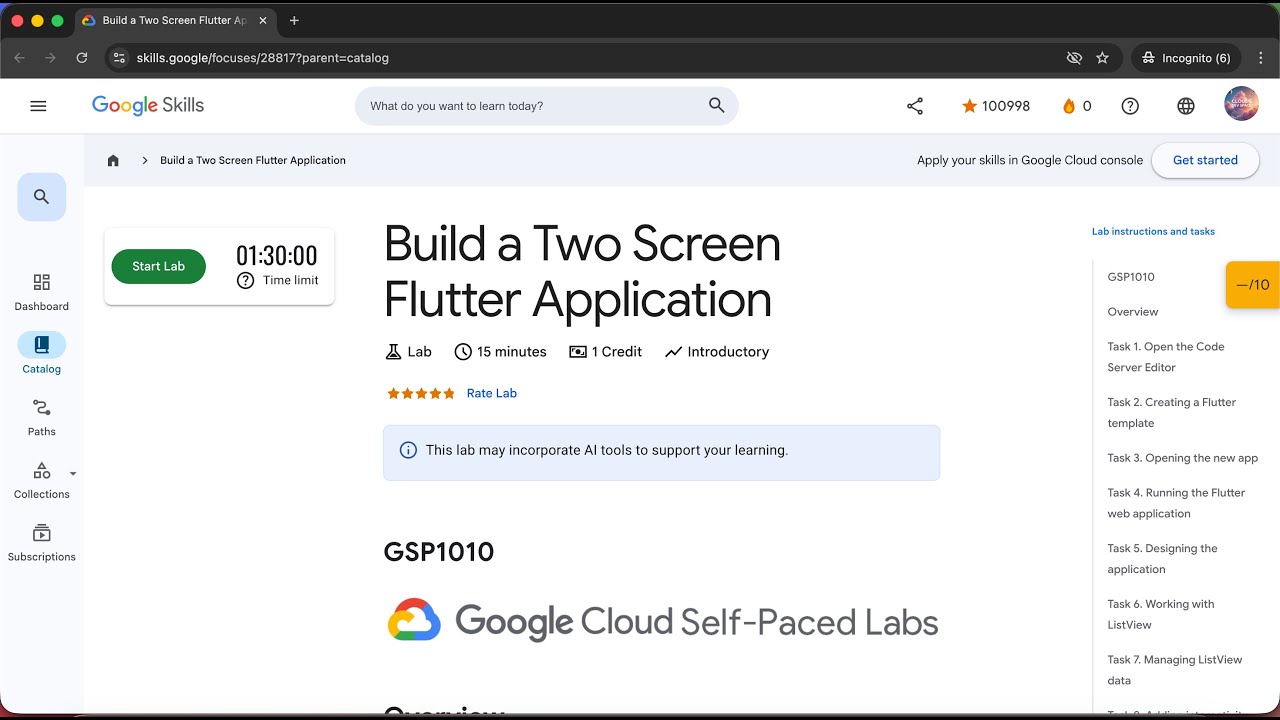
Task: Open the user profile avatar
Action: click(x=1241, y=104)
